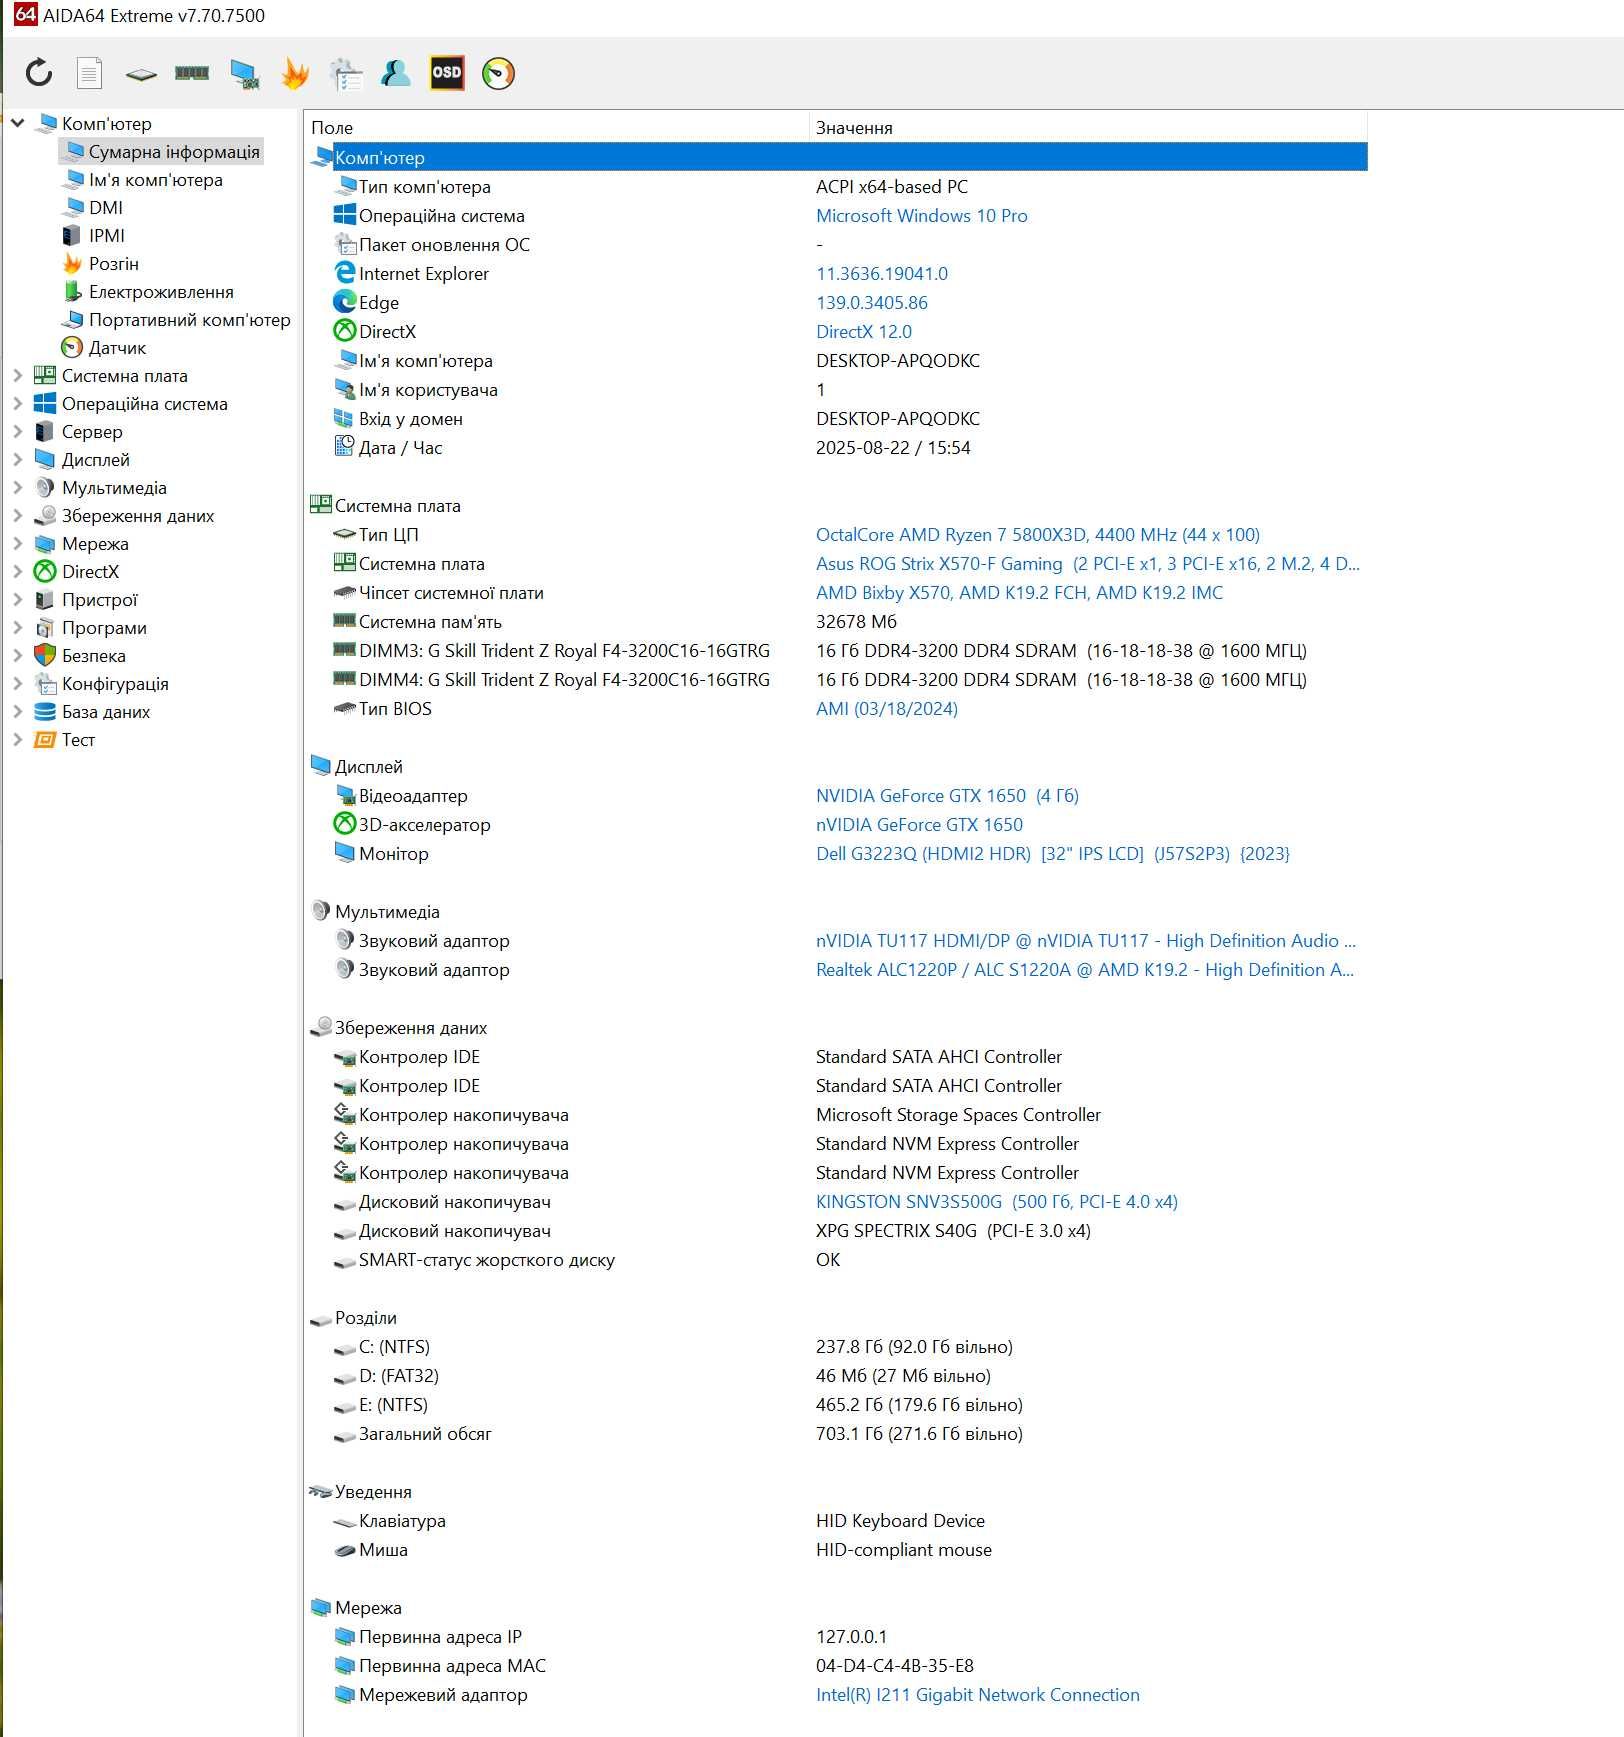
Task: Select Розгін tree item
Action: click(x=113, y=264)
